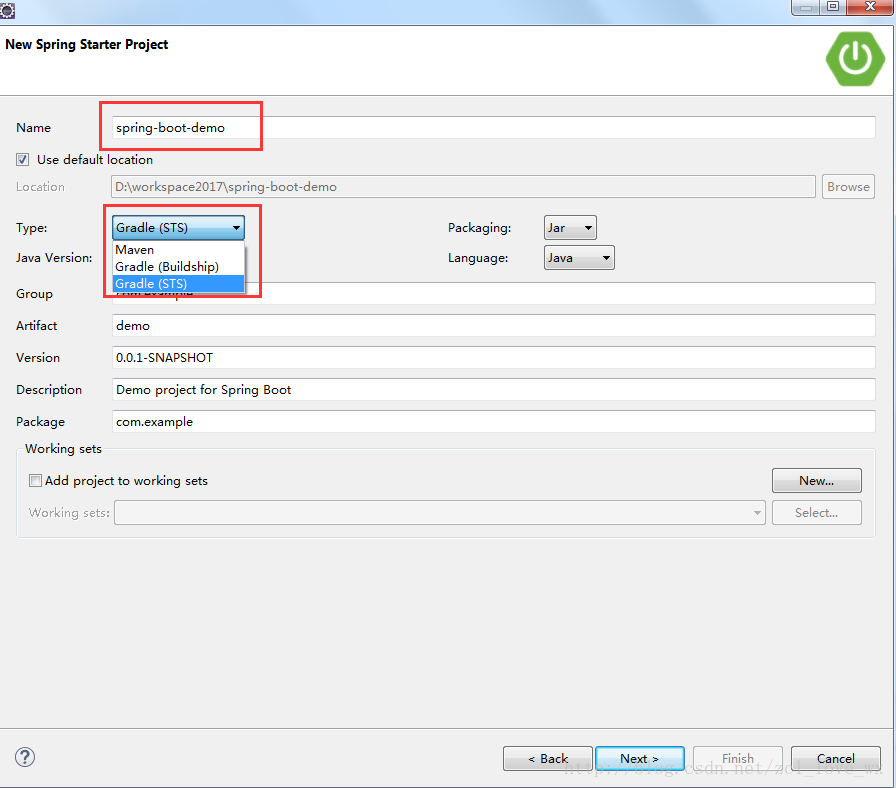
Task: Click the Finish button
Action: pyautogui.click(x=738, y=758)
